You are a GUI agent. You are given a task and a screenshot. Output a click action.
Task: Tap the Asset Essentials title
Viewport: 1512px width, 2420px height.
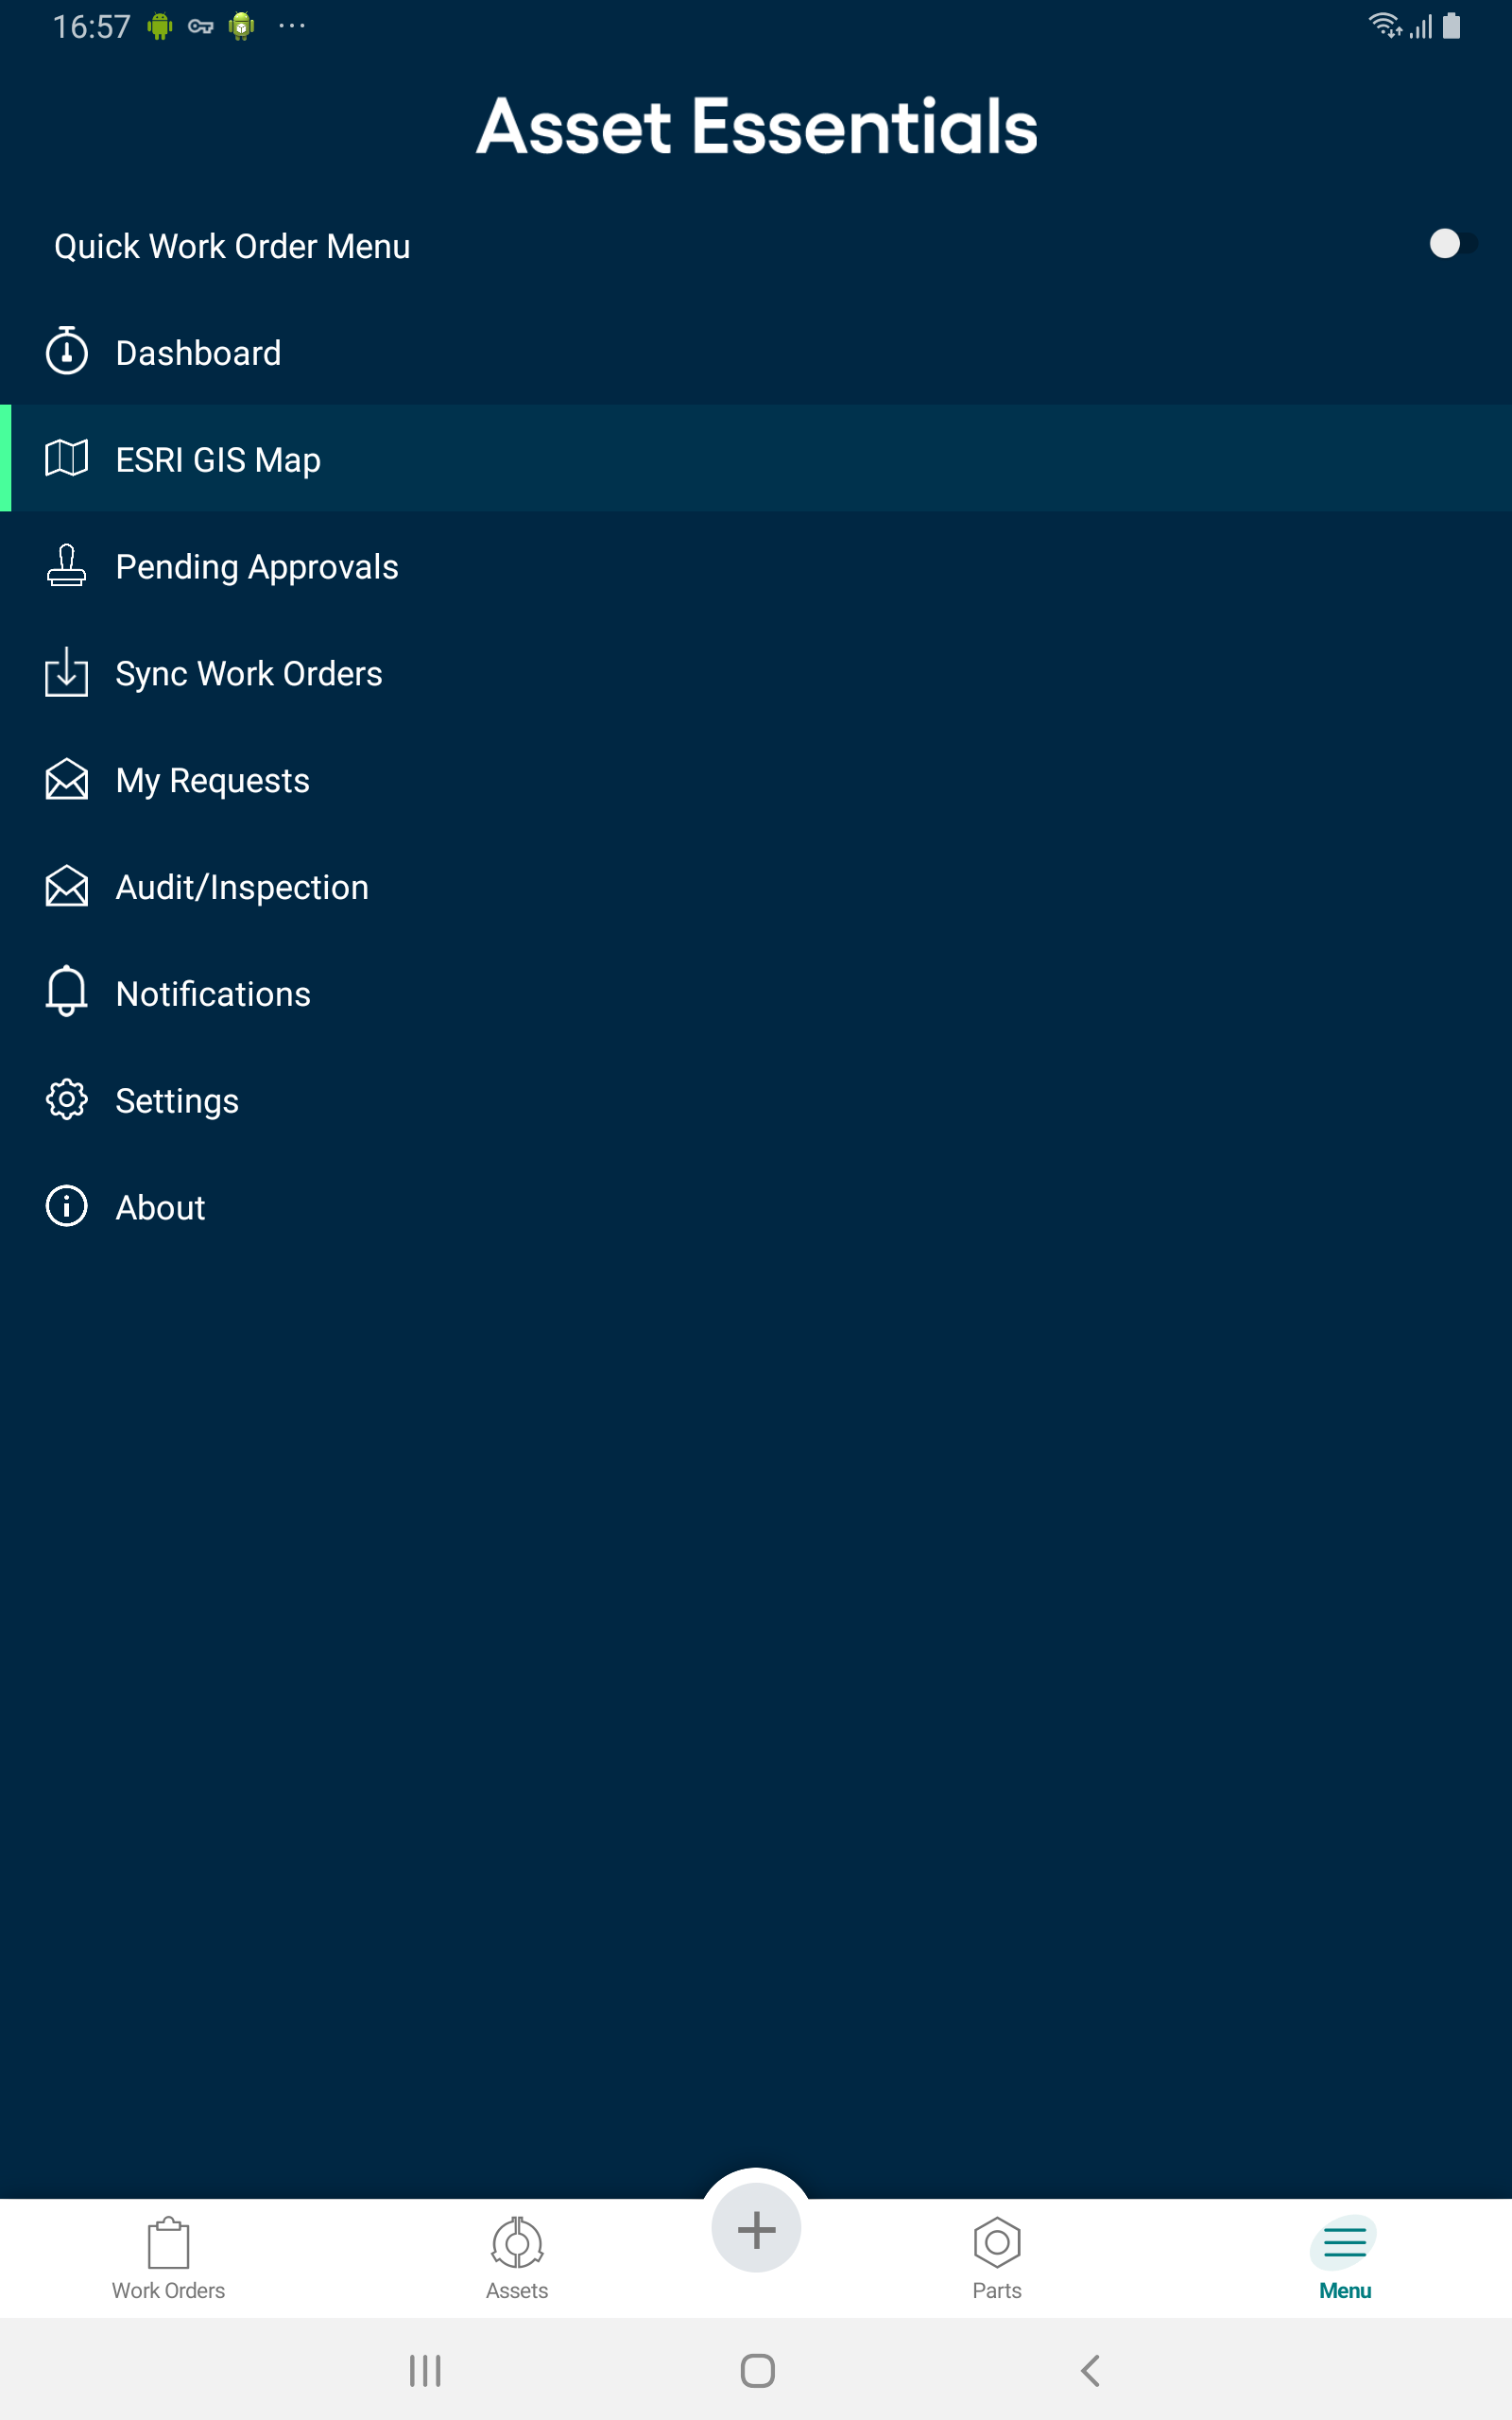(757, 126)
